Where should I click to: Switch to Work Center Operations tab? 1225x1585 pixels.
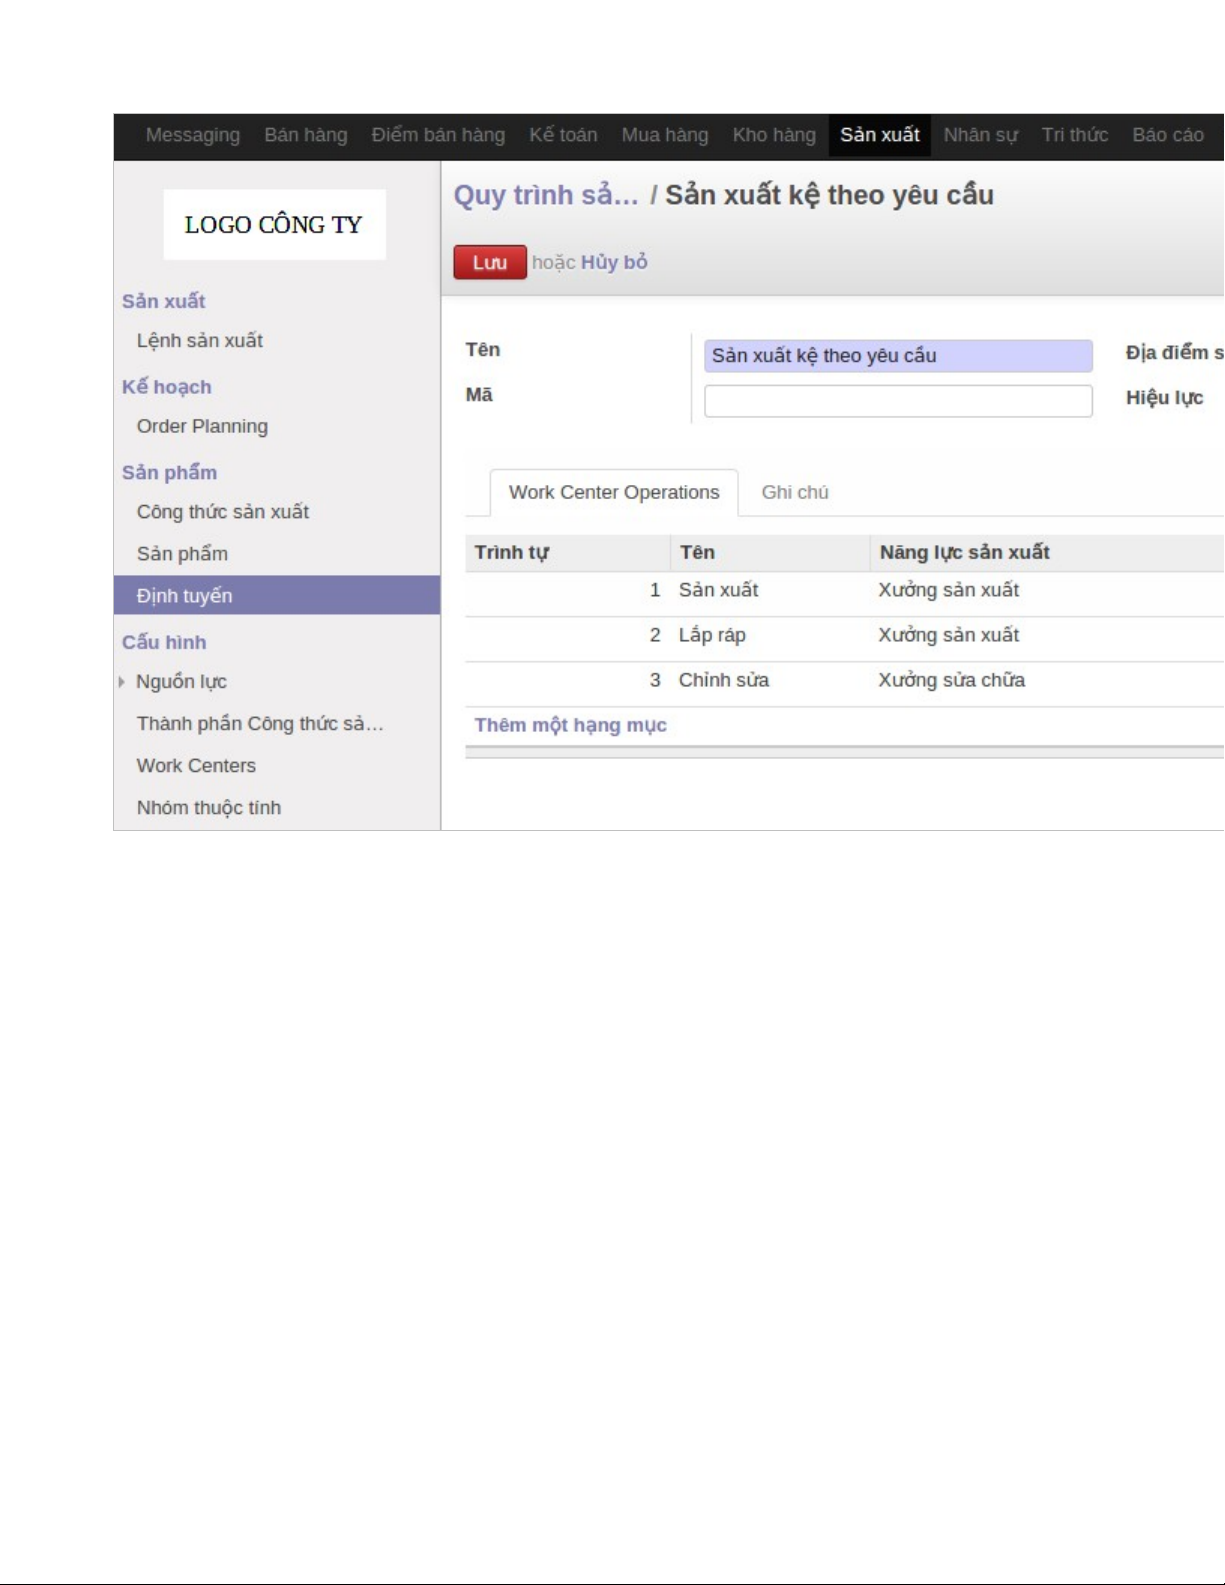[614, 493]
